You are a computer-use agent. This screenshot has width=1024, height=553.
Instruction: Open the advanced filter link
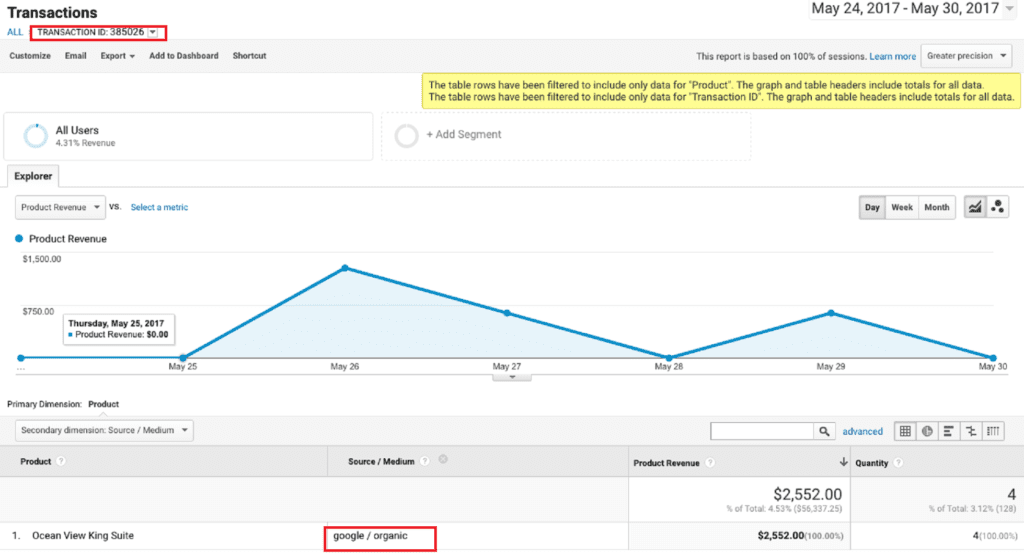(862, 432)
